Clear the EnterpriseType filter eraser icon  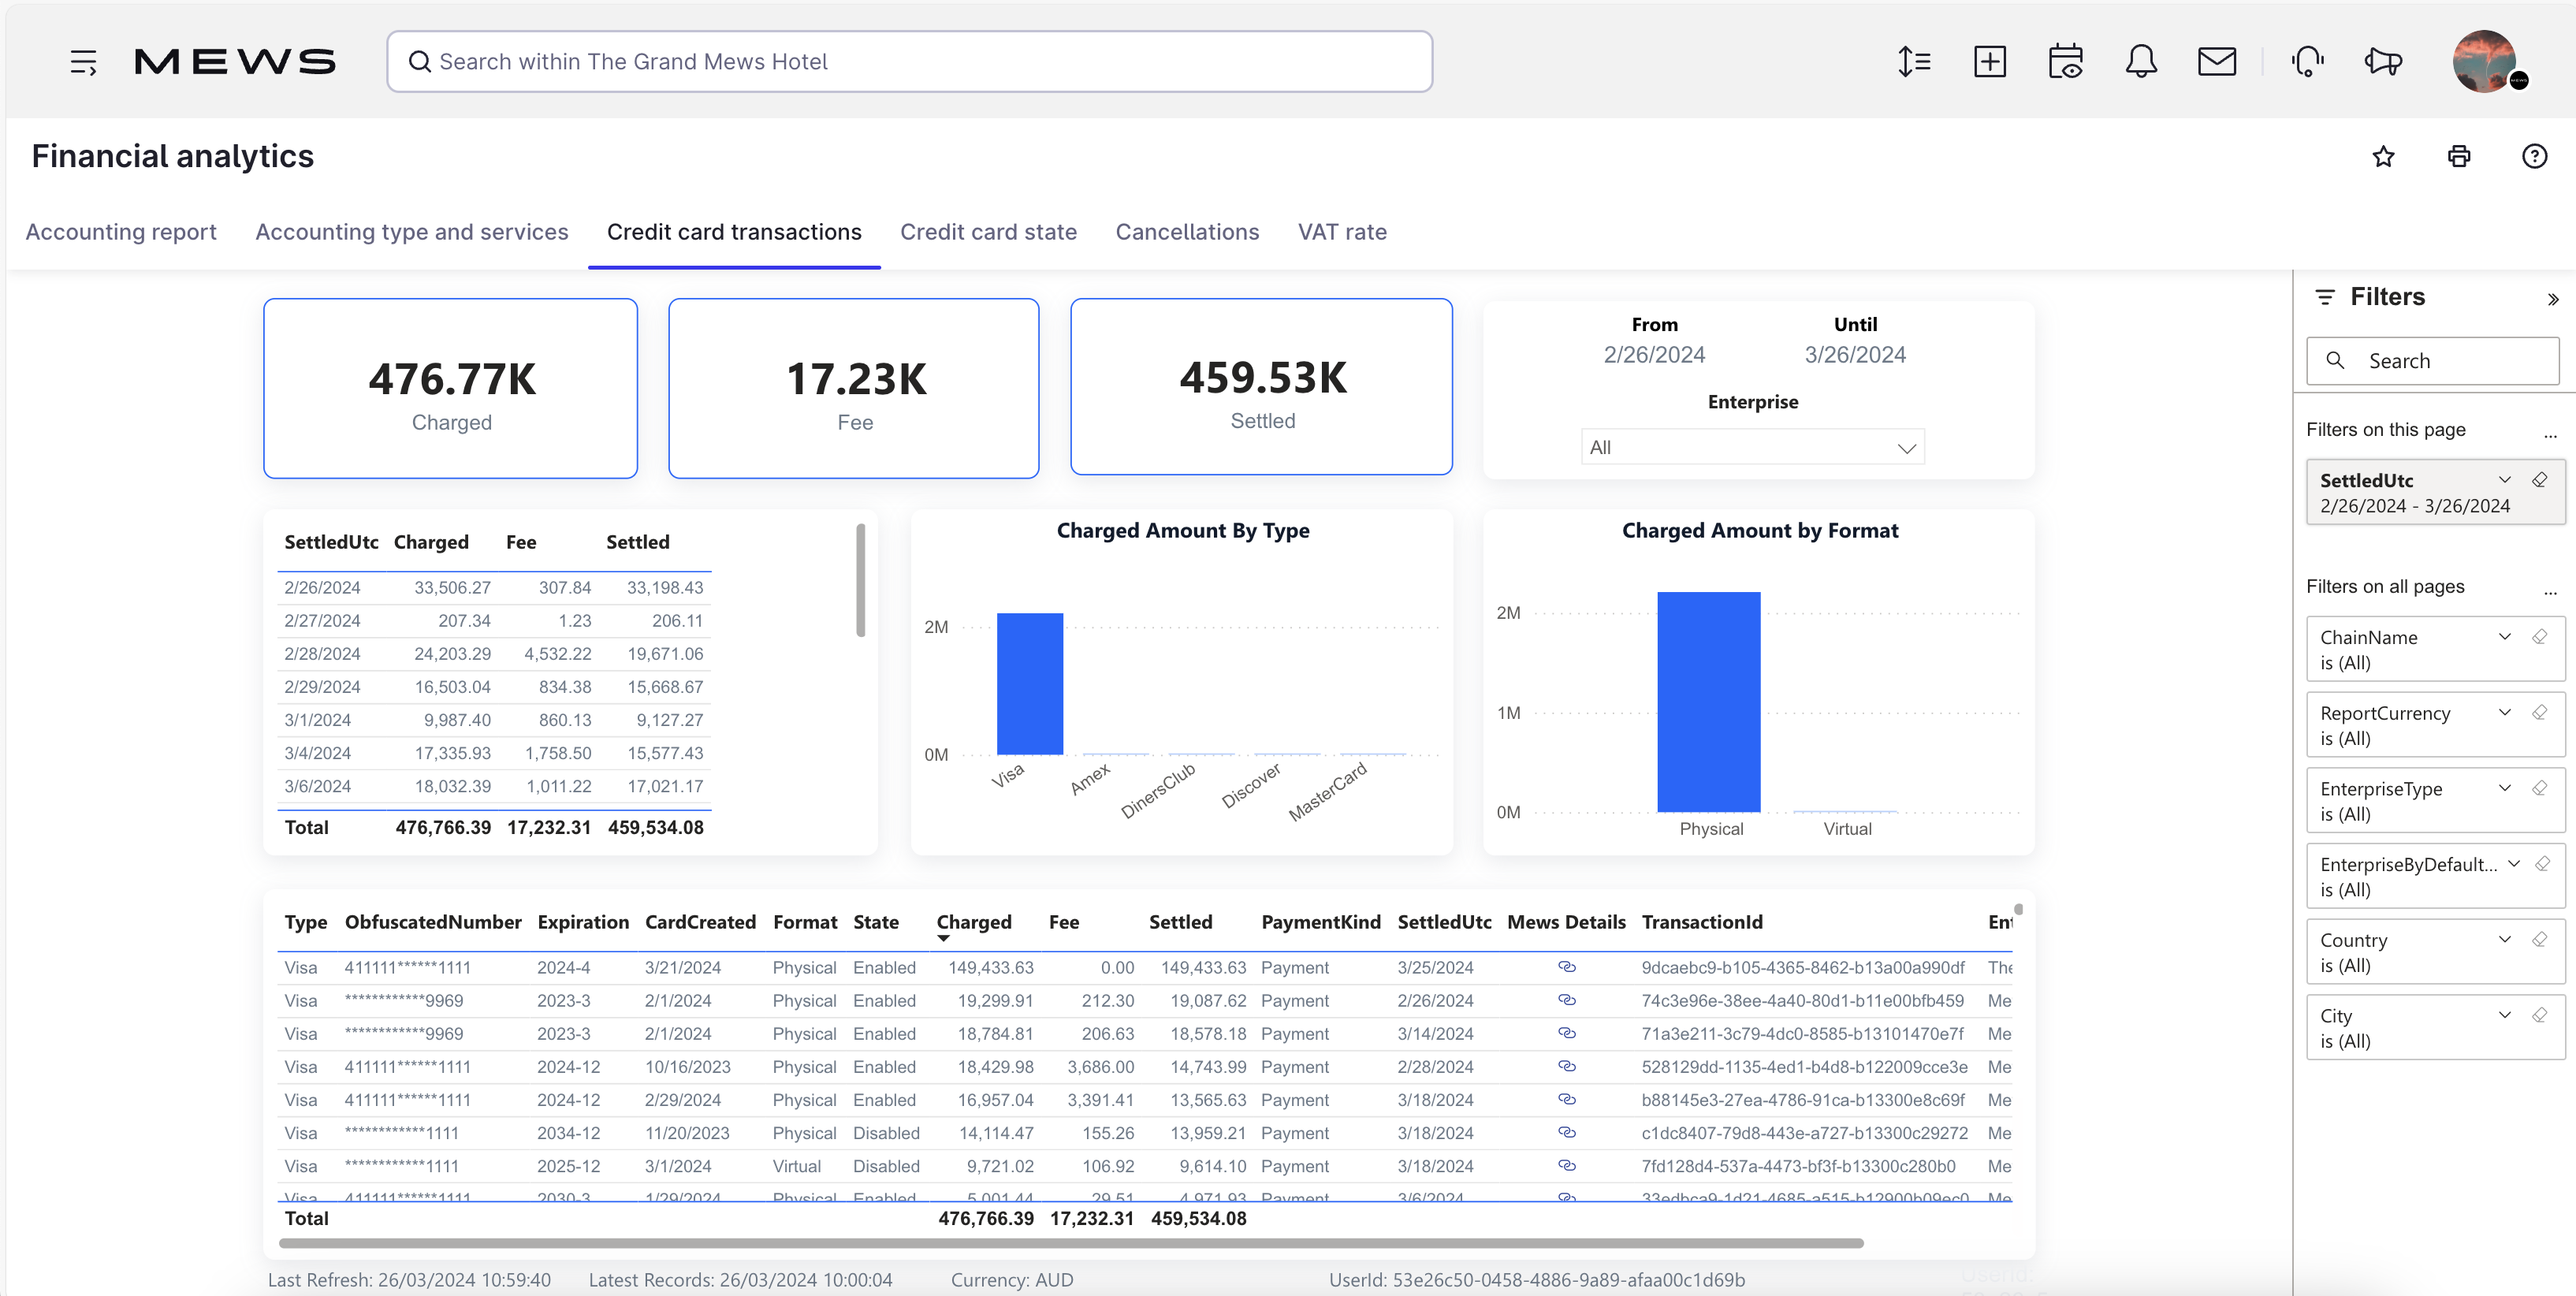[x=2540, y=788]
